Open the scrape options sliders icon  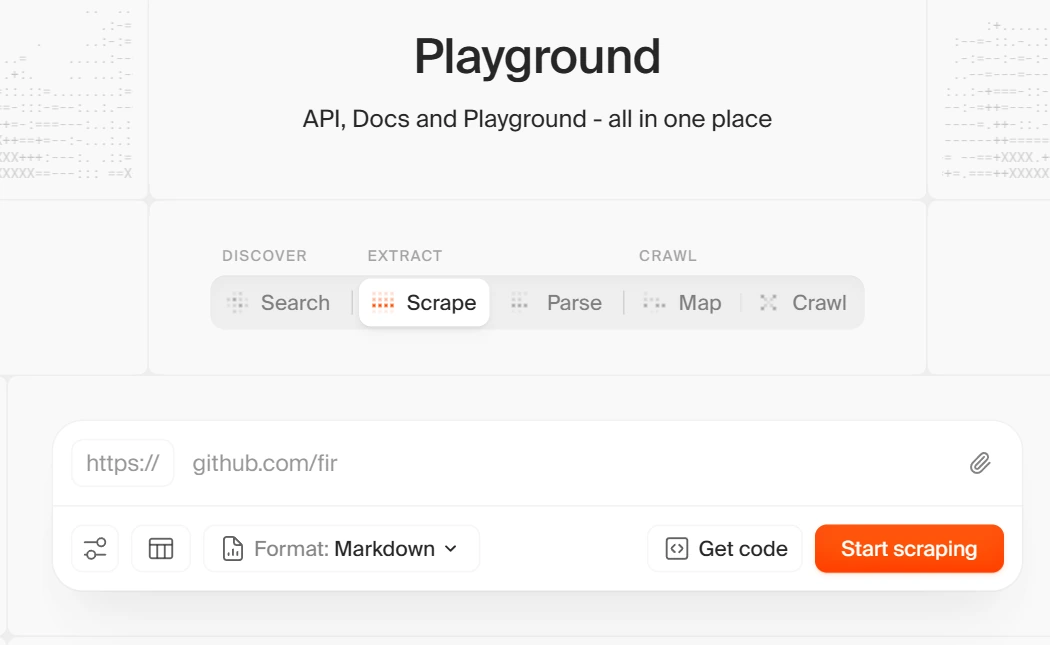[95, 549]
